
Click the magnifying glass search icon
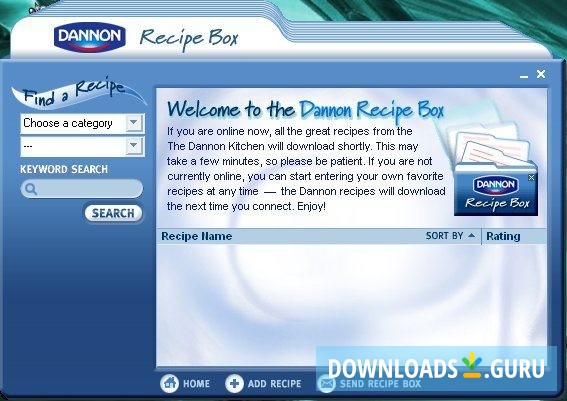(x=31, y=189)
